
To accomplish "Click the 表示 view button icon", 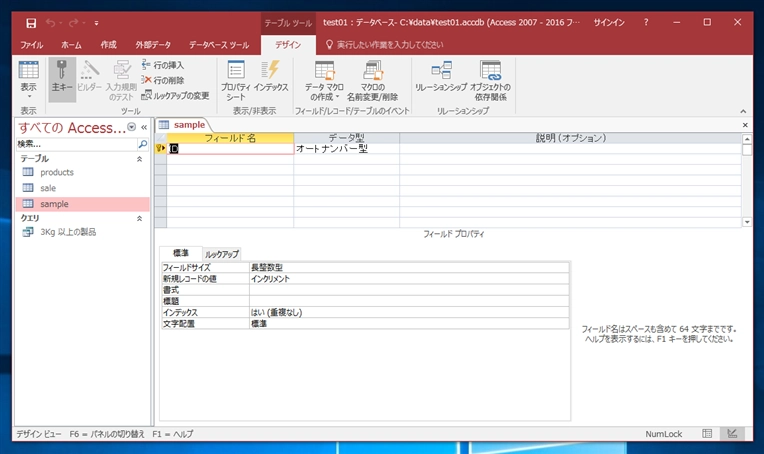I will (28, 70).
